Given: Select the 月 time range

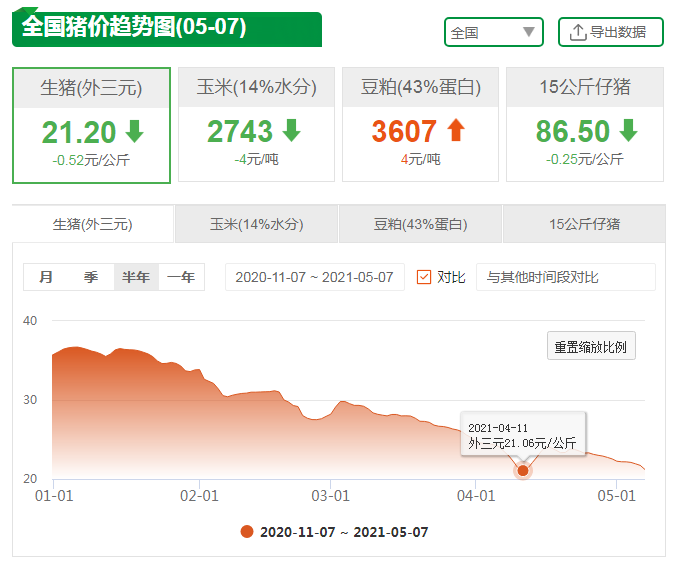Looking at the screenshot, I should click(46, 277).
